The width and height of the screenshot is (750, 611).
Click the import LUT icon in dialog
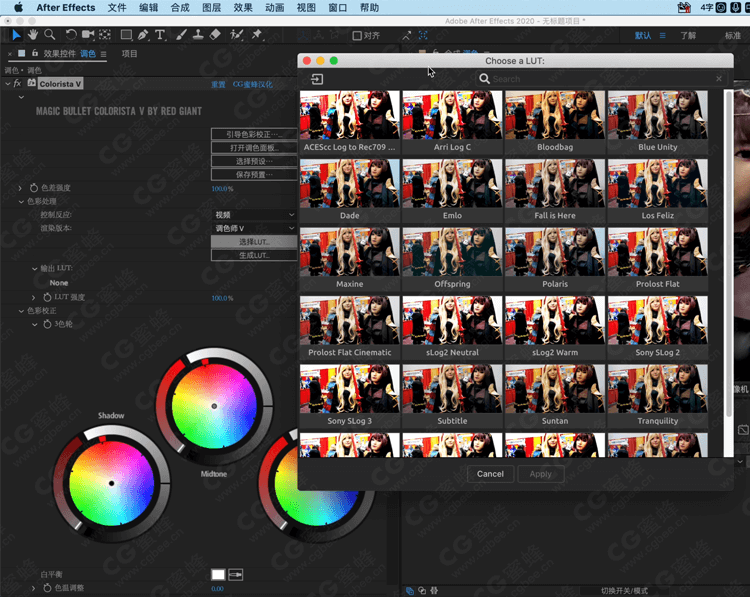tap(317, 79)
